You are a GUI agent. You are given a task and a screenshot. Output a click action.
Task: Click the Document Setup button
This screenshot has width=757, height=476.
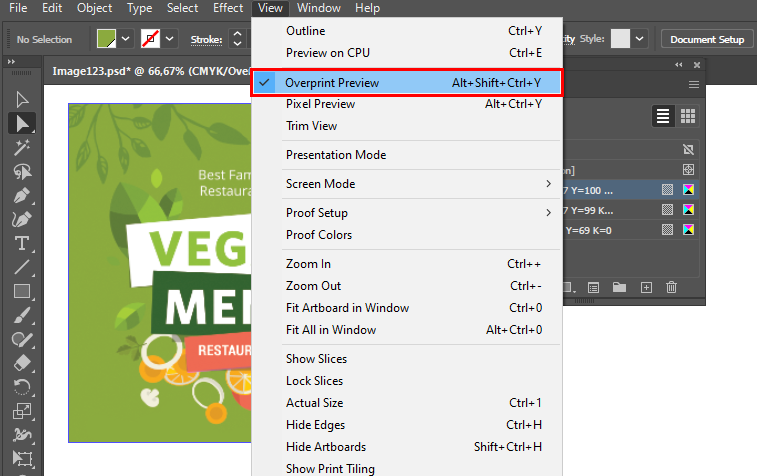[x=707, y=39]
